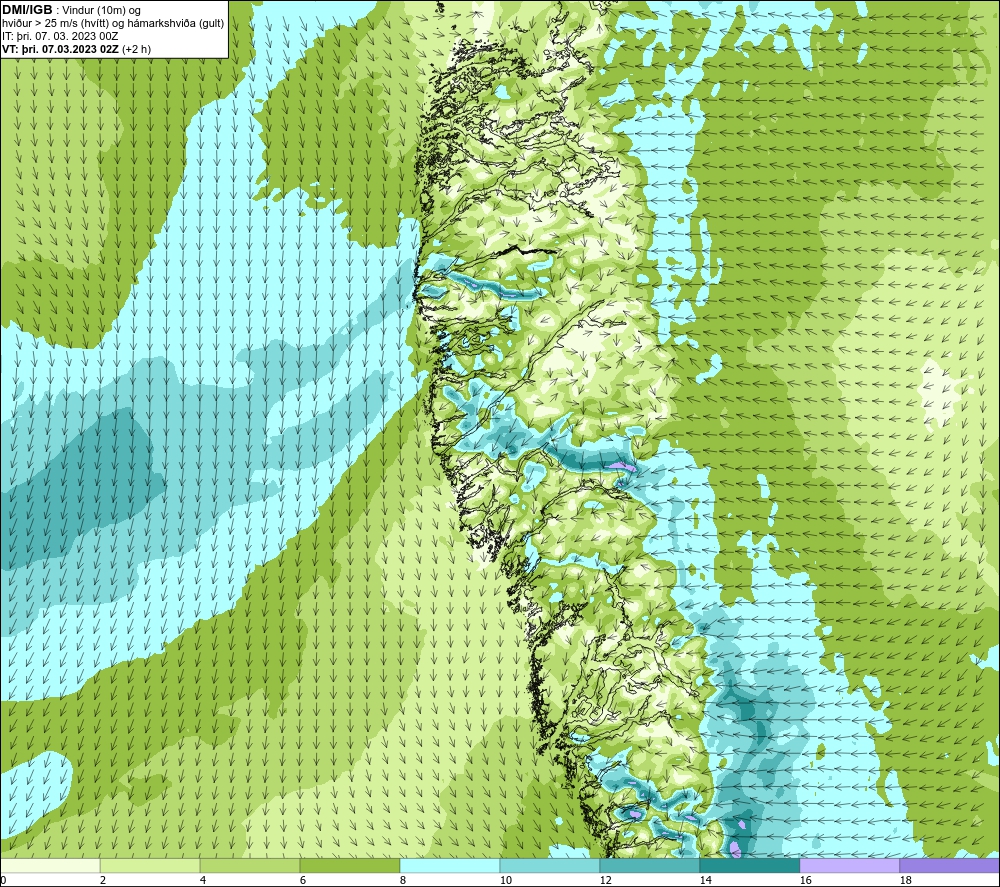Click the scale label 12
The image size is (1000, 887).
point(605,881)
